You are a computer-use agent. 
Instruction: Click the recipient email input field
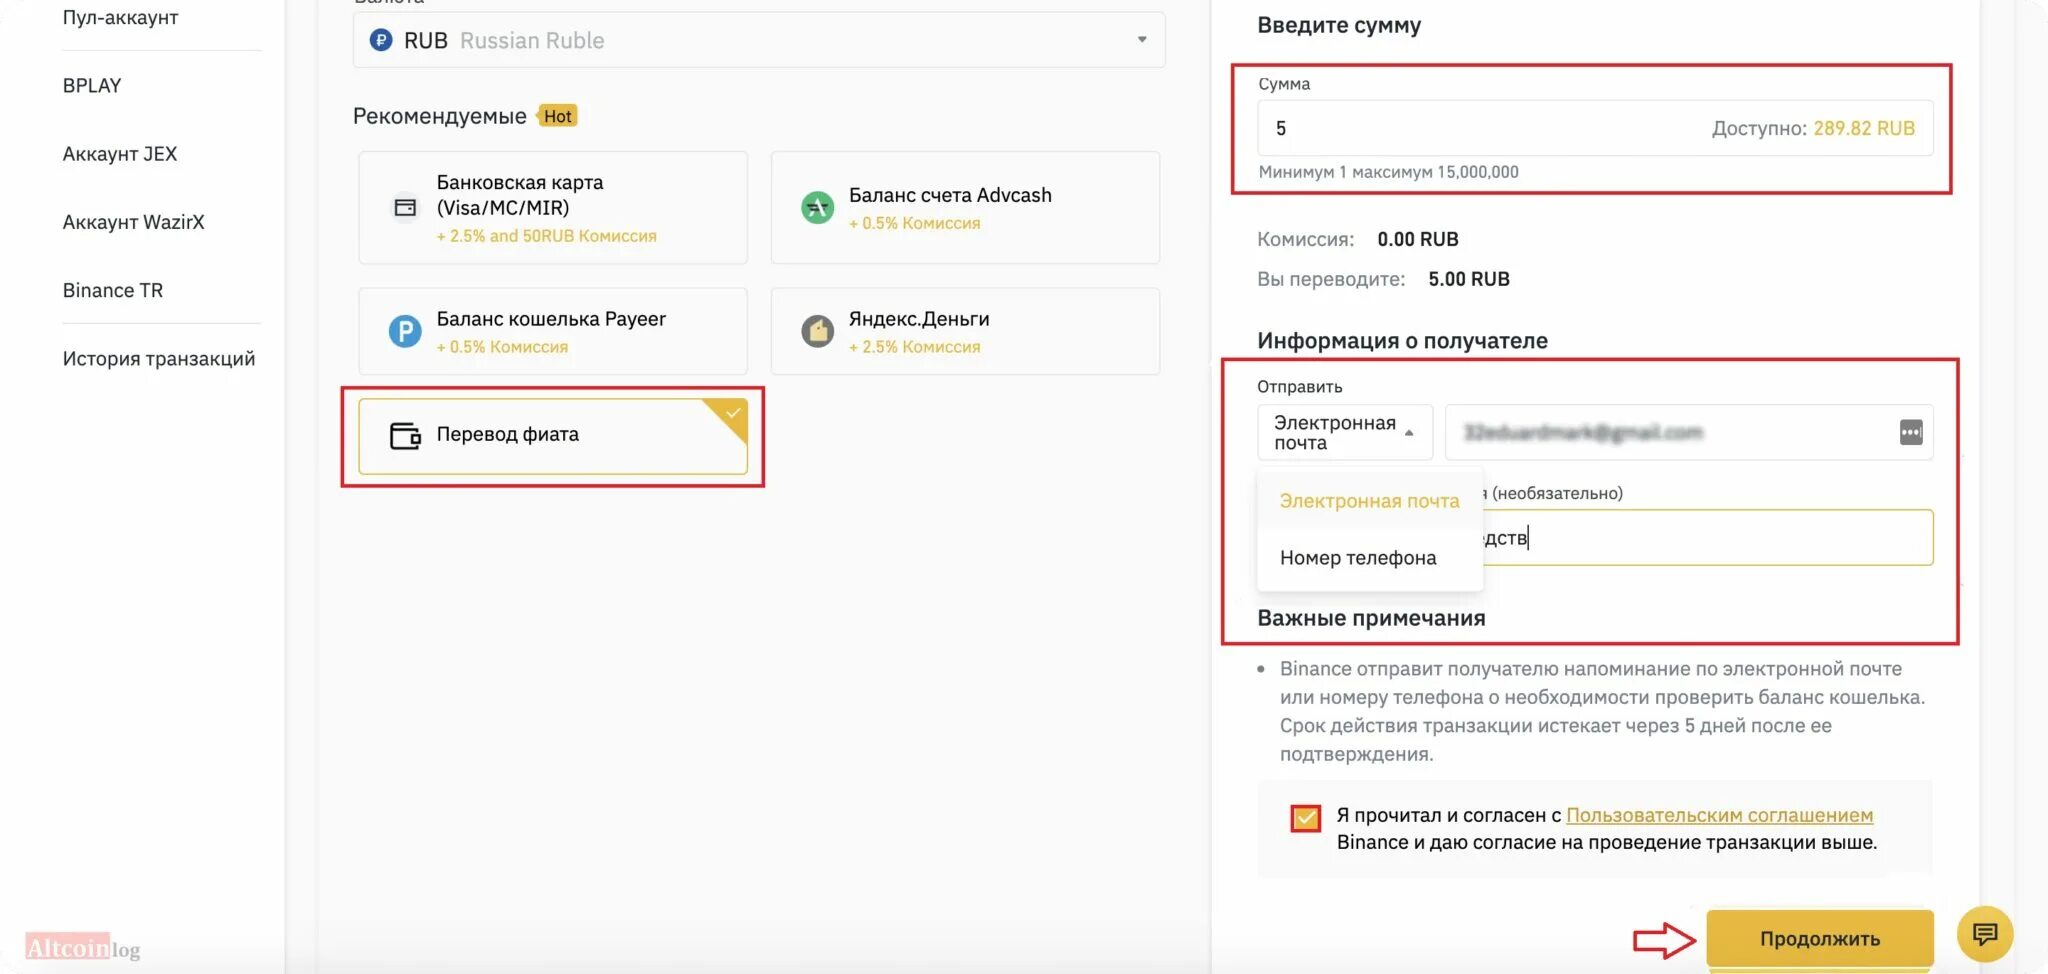coord(1689,432)
